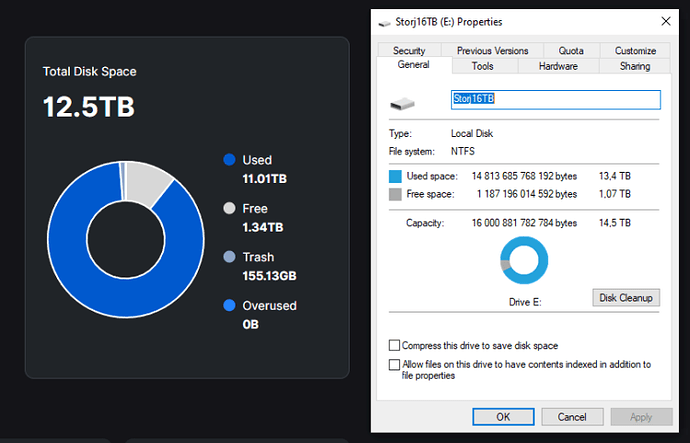Screen dimensions: 690x443
Task: Open the Previous Versions tab
Action: 492,51
